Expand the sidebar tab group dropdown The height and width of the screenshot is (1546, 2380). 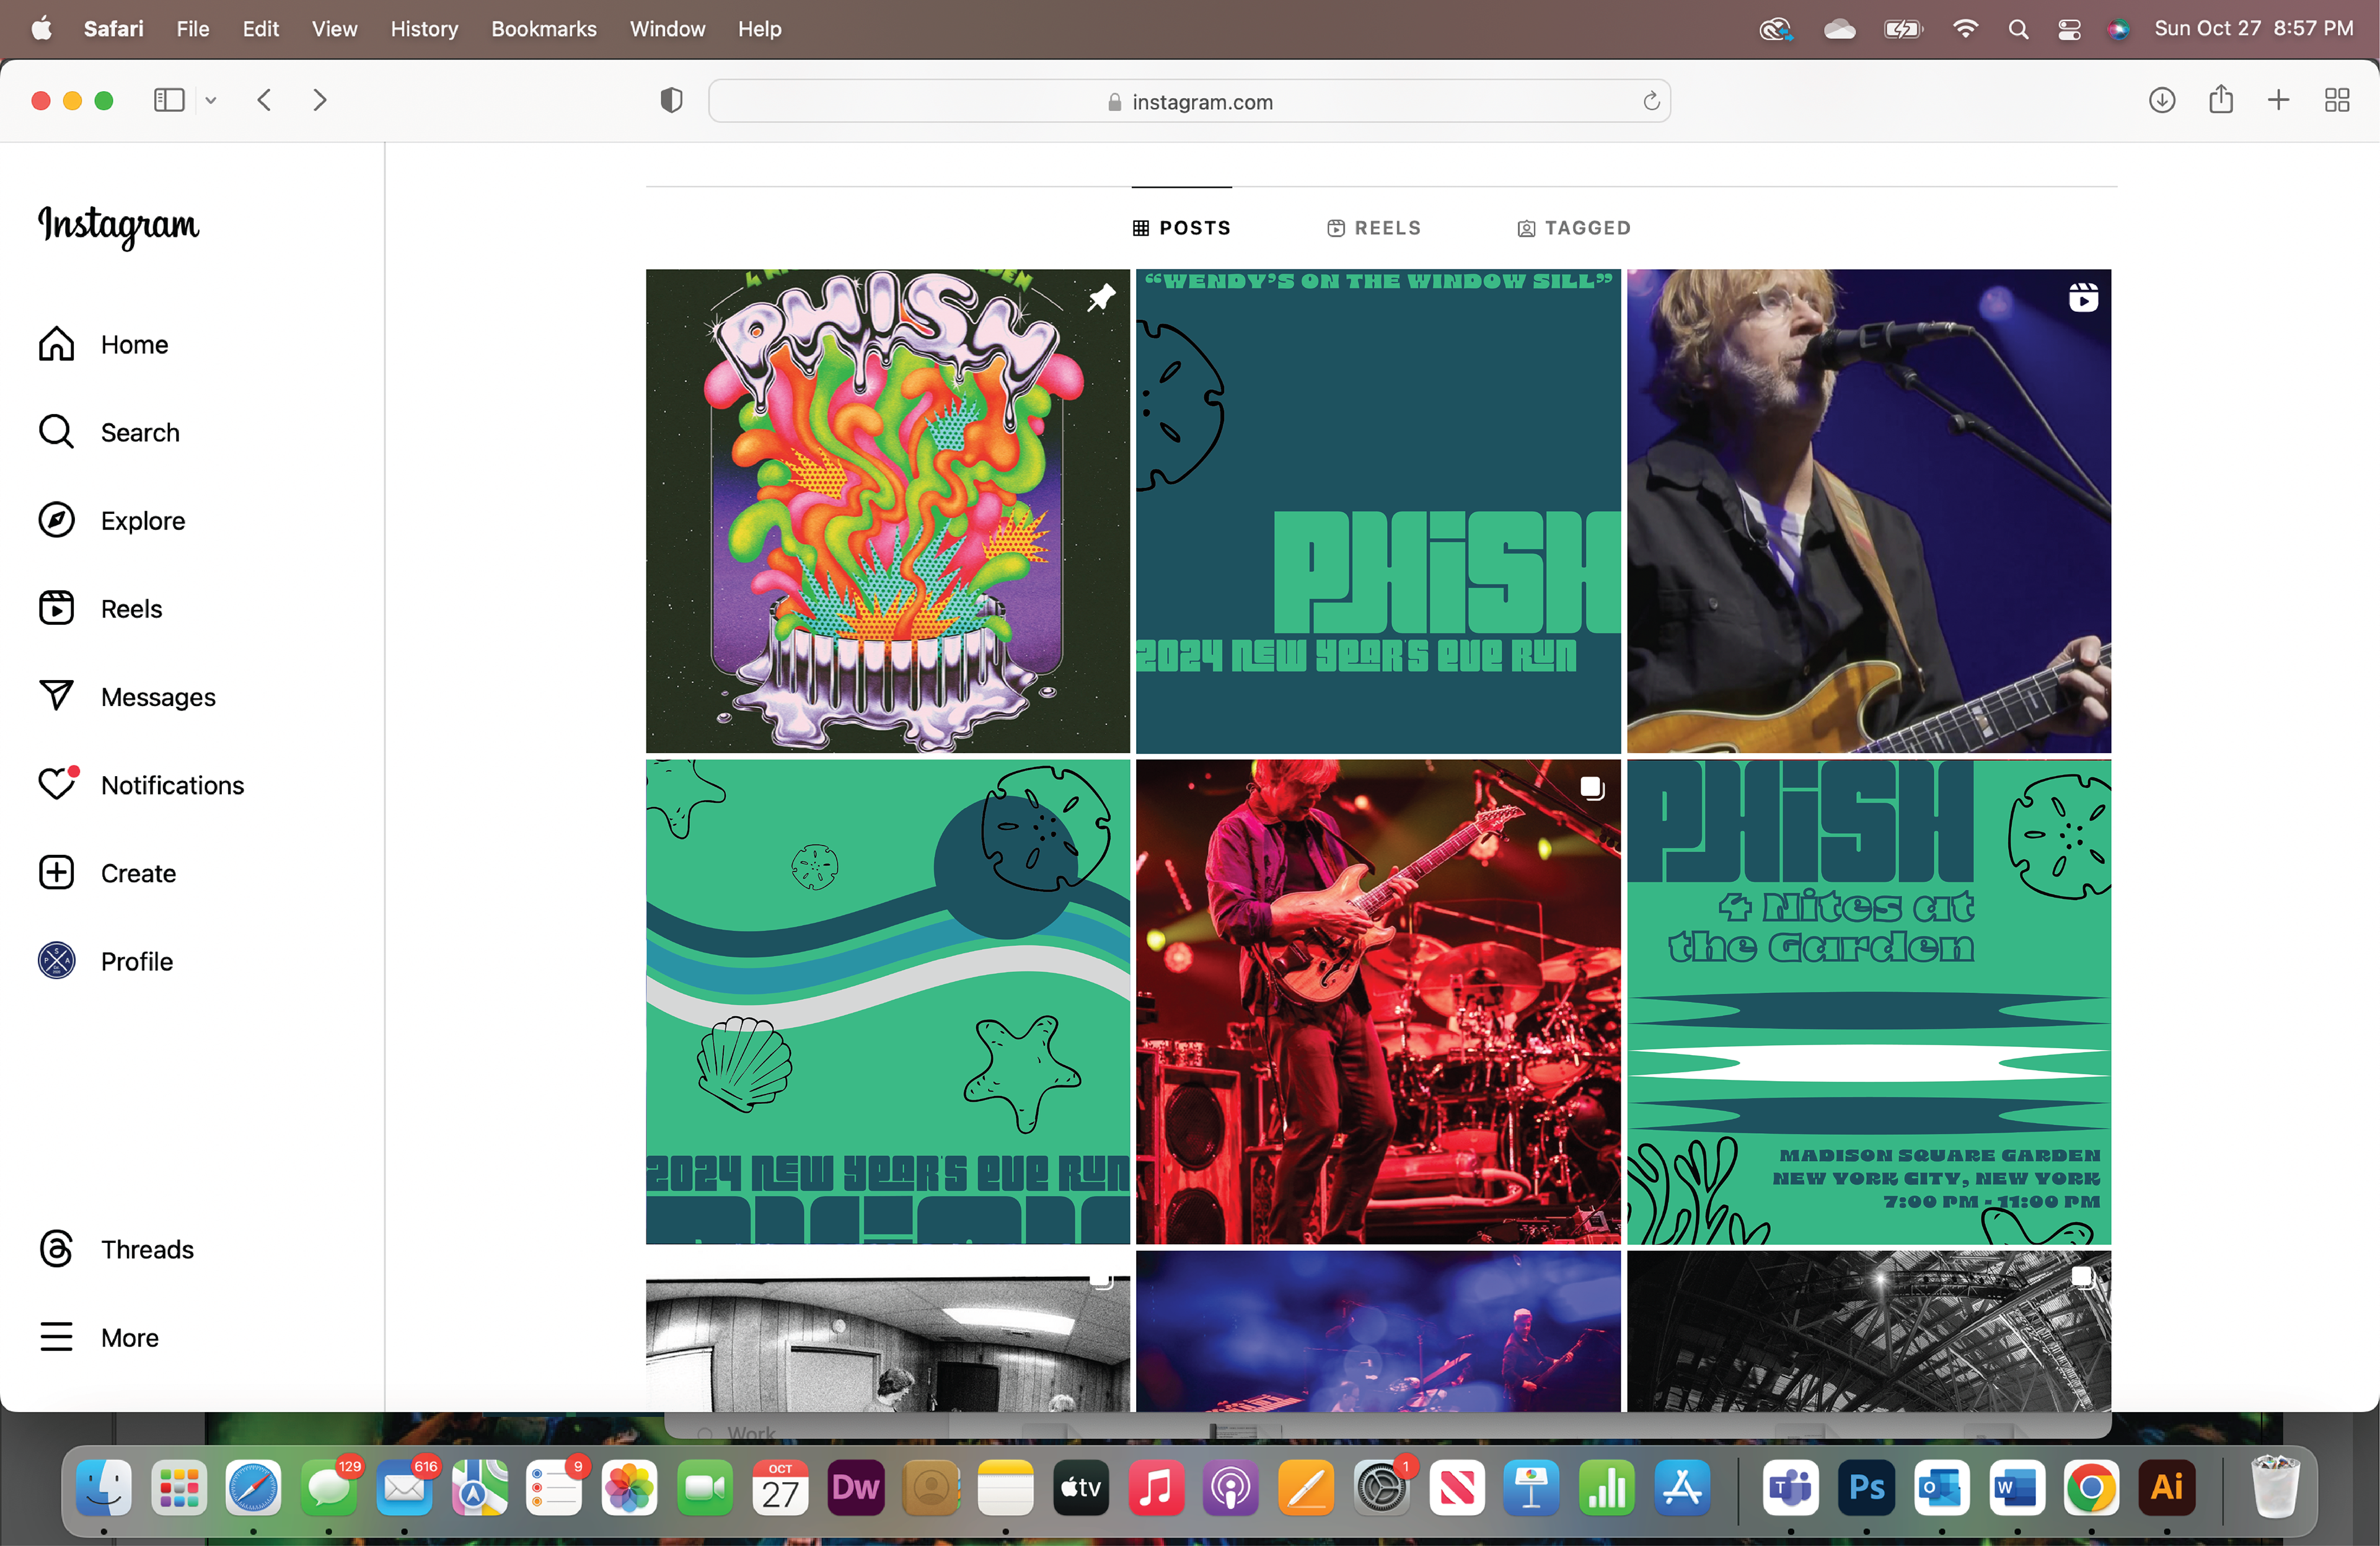point(211,100)
